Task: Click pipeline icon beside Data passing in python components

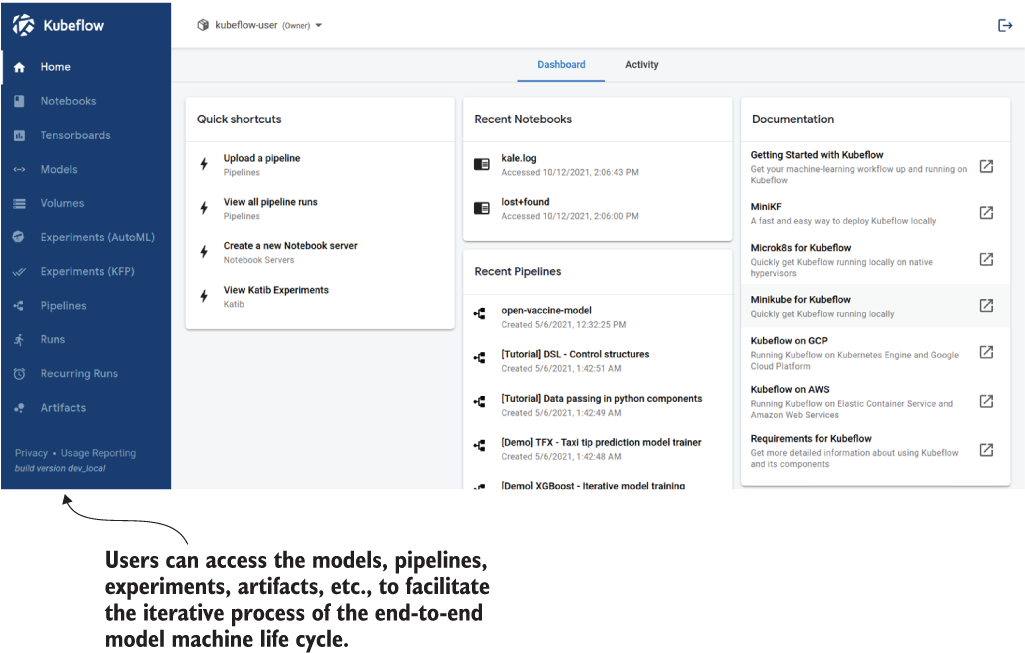Action: click(x=480, y=401)
